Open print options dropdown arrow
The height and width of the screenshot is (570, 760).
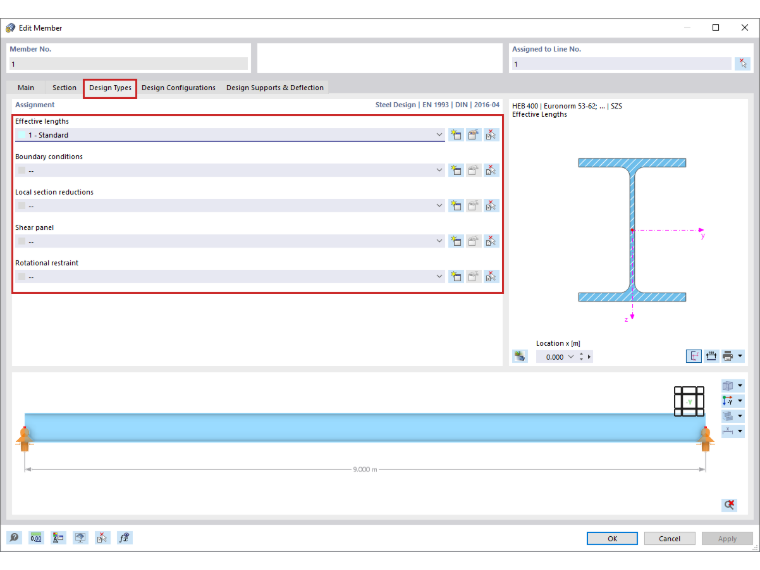click(x=740, y=356)
